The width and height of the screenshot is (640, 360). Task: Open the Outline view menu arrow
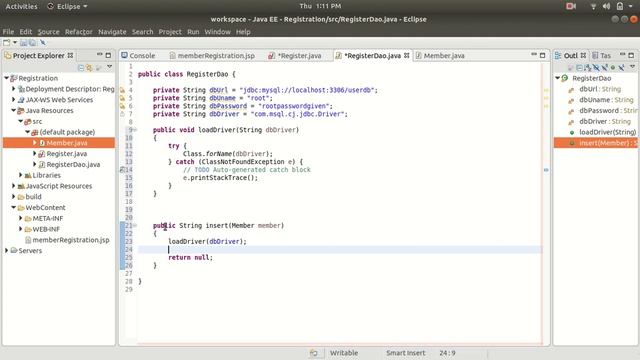(632, 67)
